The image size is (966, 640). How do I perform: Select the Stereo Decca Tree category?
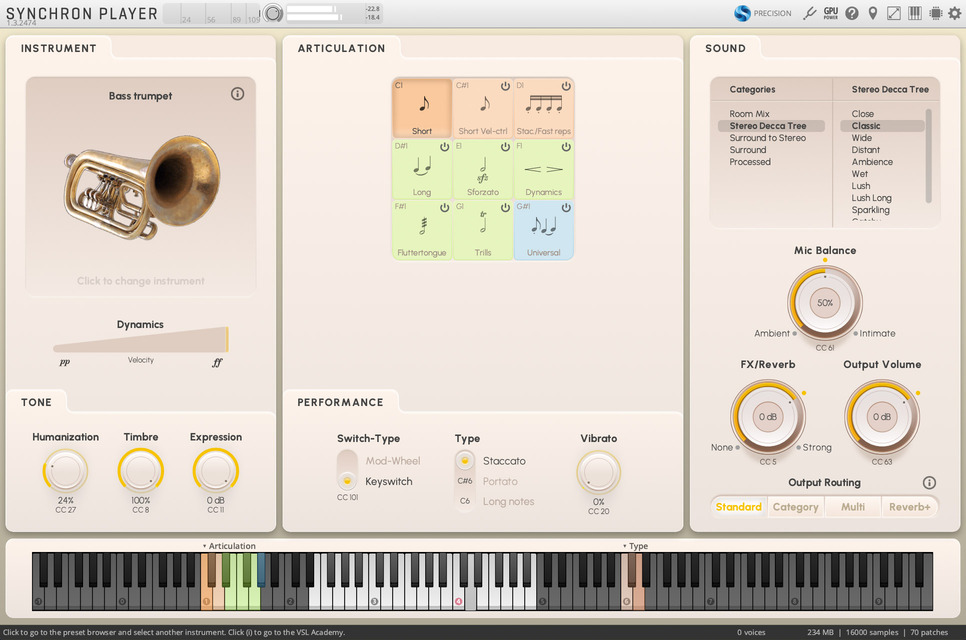771,126
